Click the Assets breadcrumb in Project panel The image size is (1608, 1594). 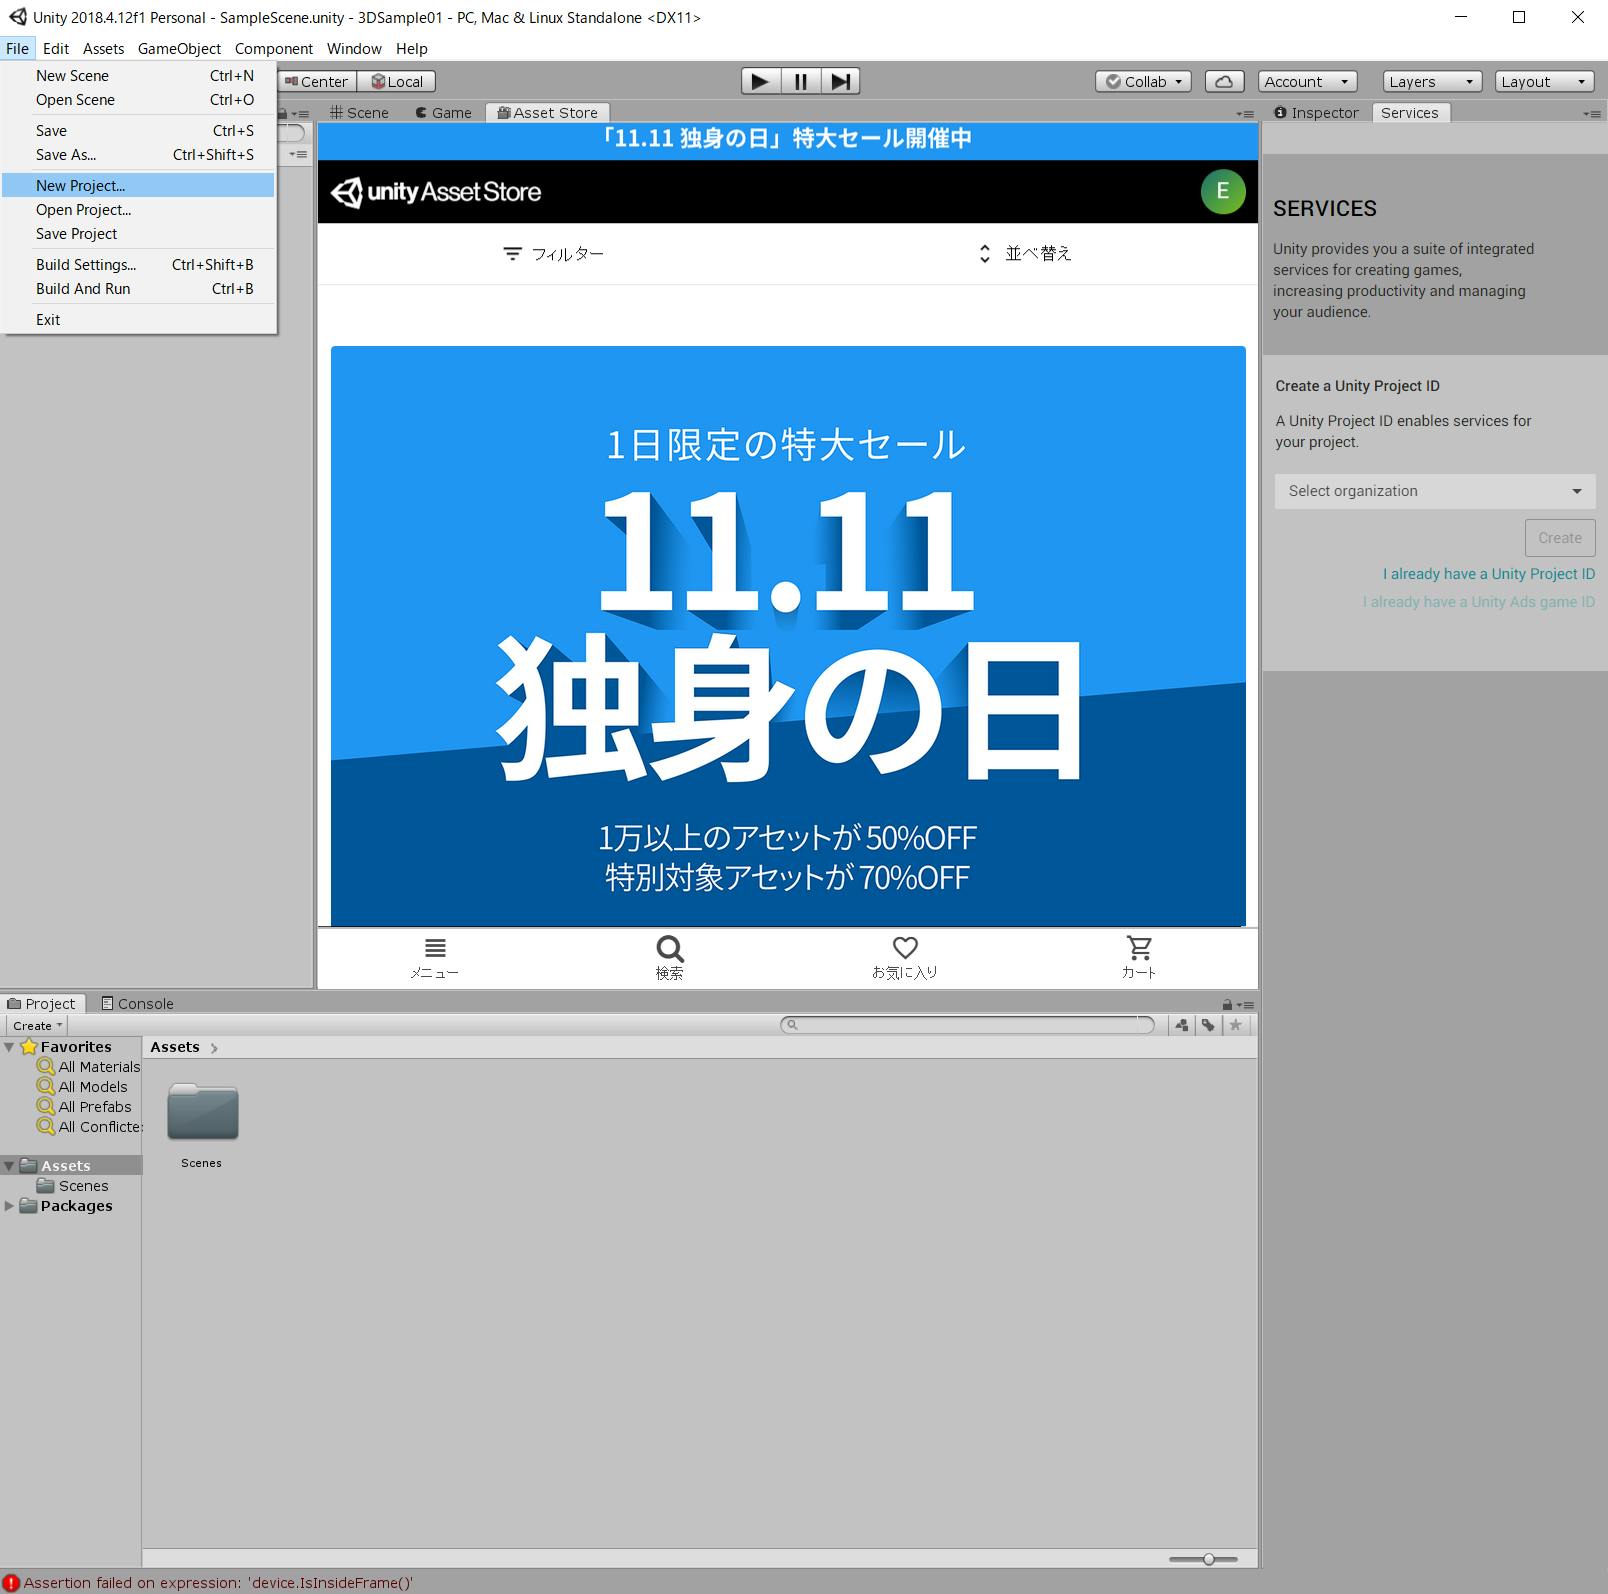(175, 1047)
